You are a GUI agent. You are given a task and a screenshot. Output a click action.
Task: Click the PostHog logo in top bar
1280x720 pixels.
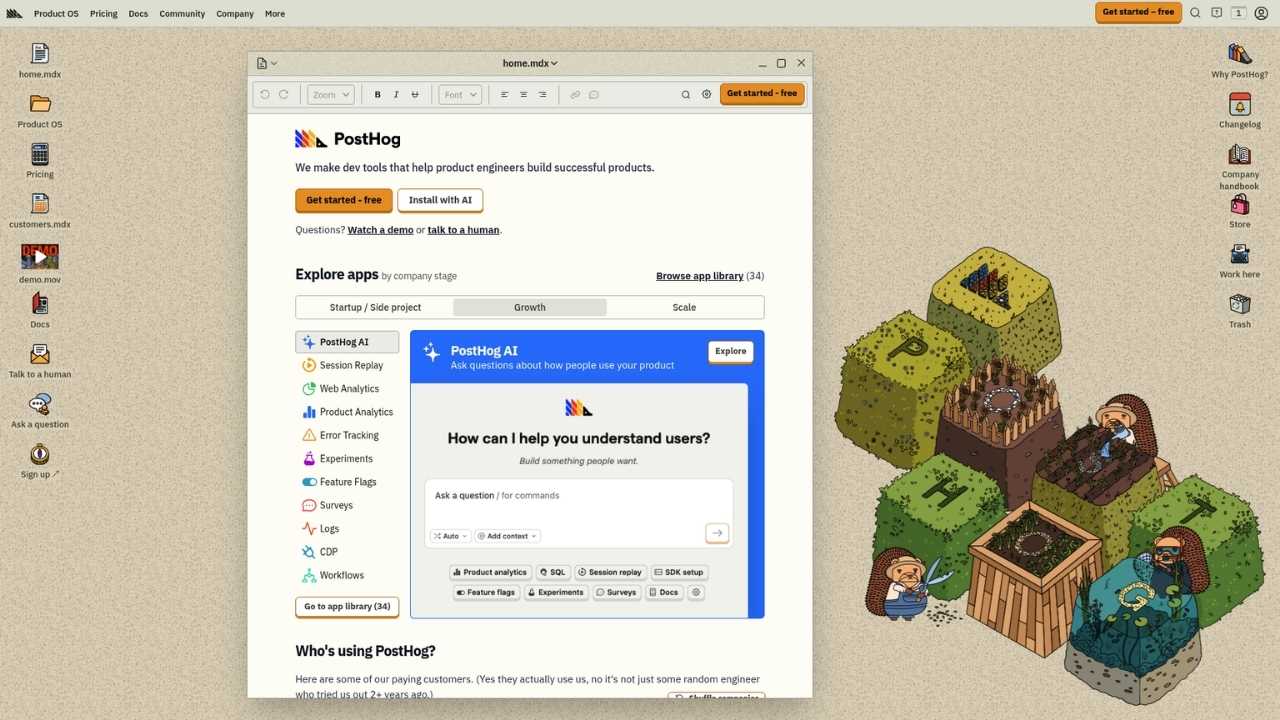pyautogui.click(x=14, y=13)
